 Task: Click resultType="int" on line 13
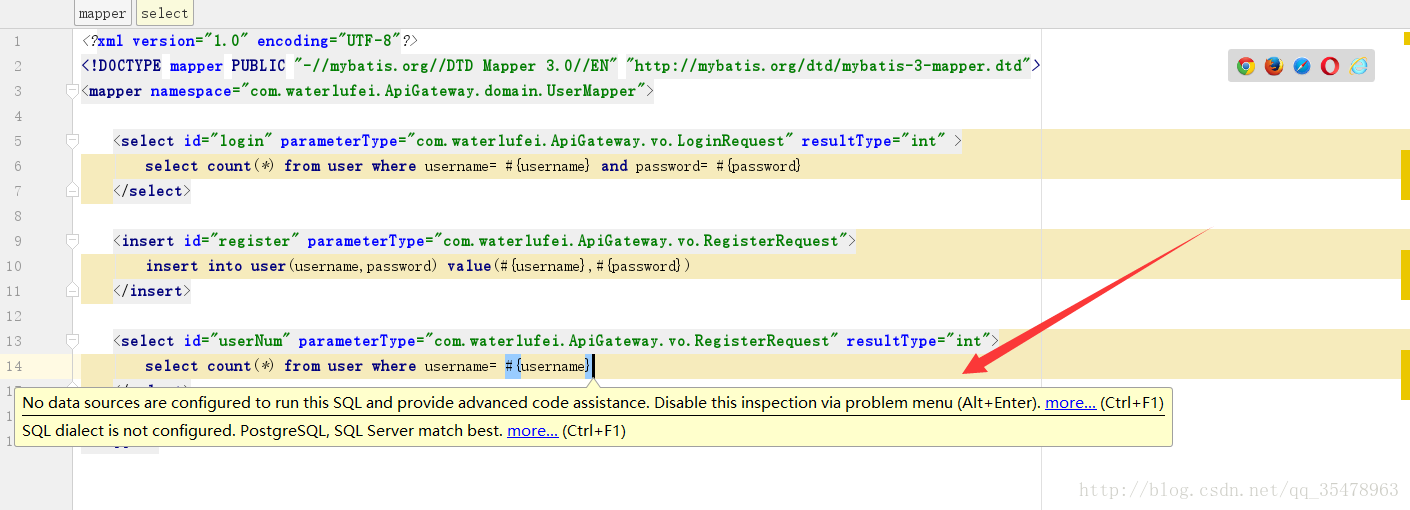918,341
